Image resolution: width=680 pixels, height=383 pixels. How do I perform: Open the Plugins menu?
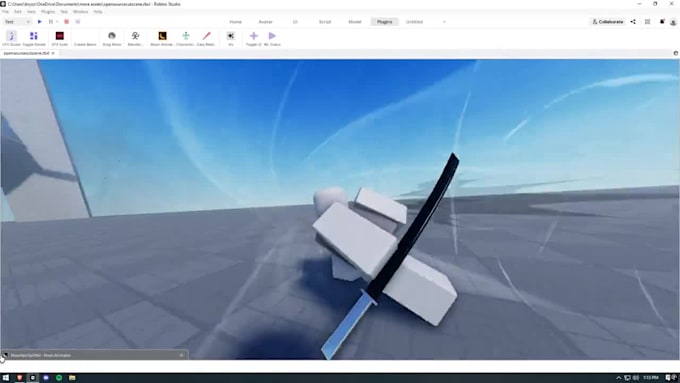pyautogui.click(x=48, y=12)
